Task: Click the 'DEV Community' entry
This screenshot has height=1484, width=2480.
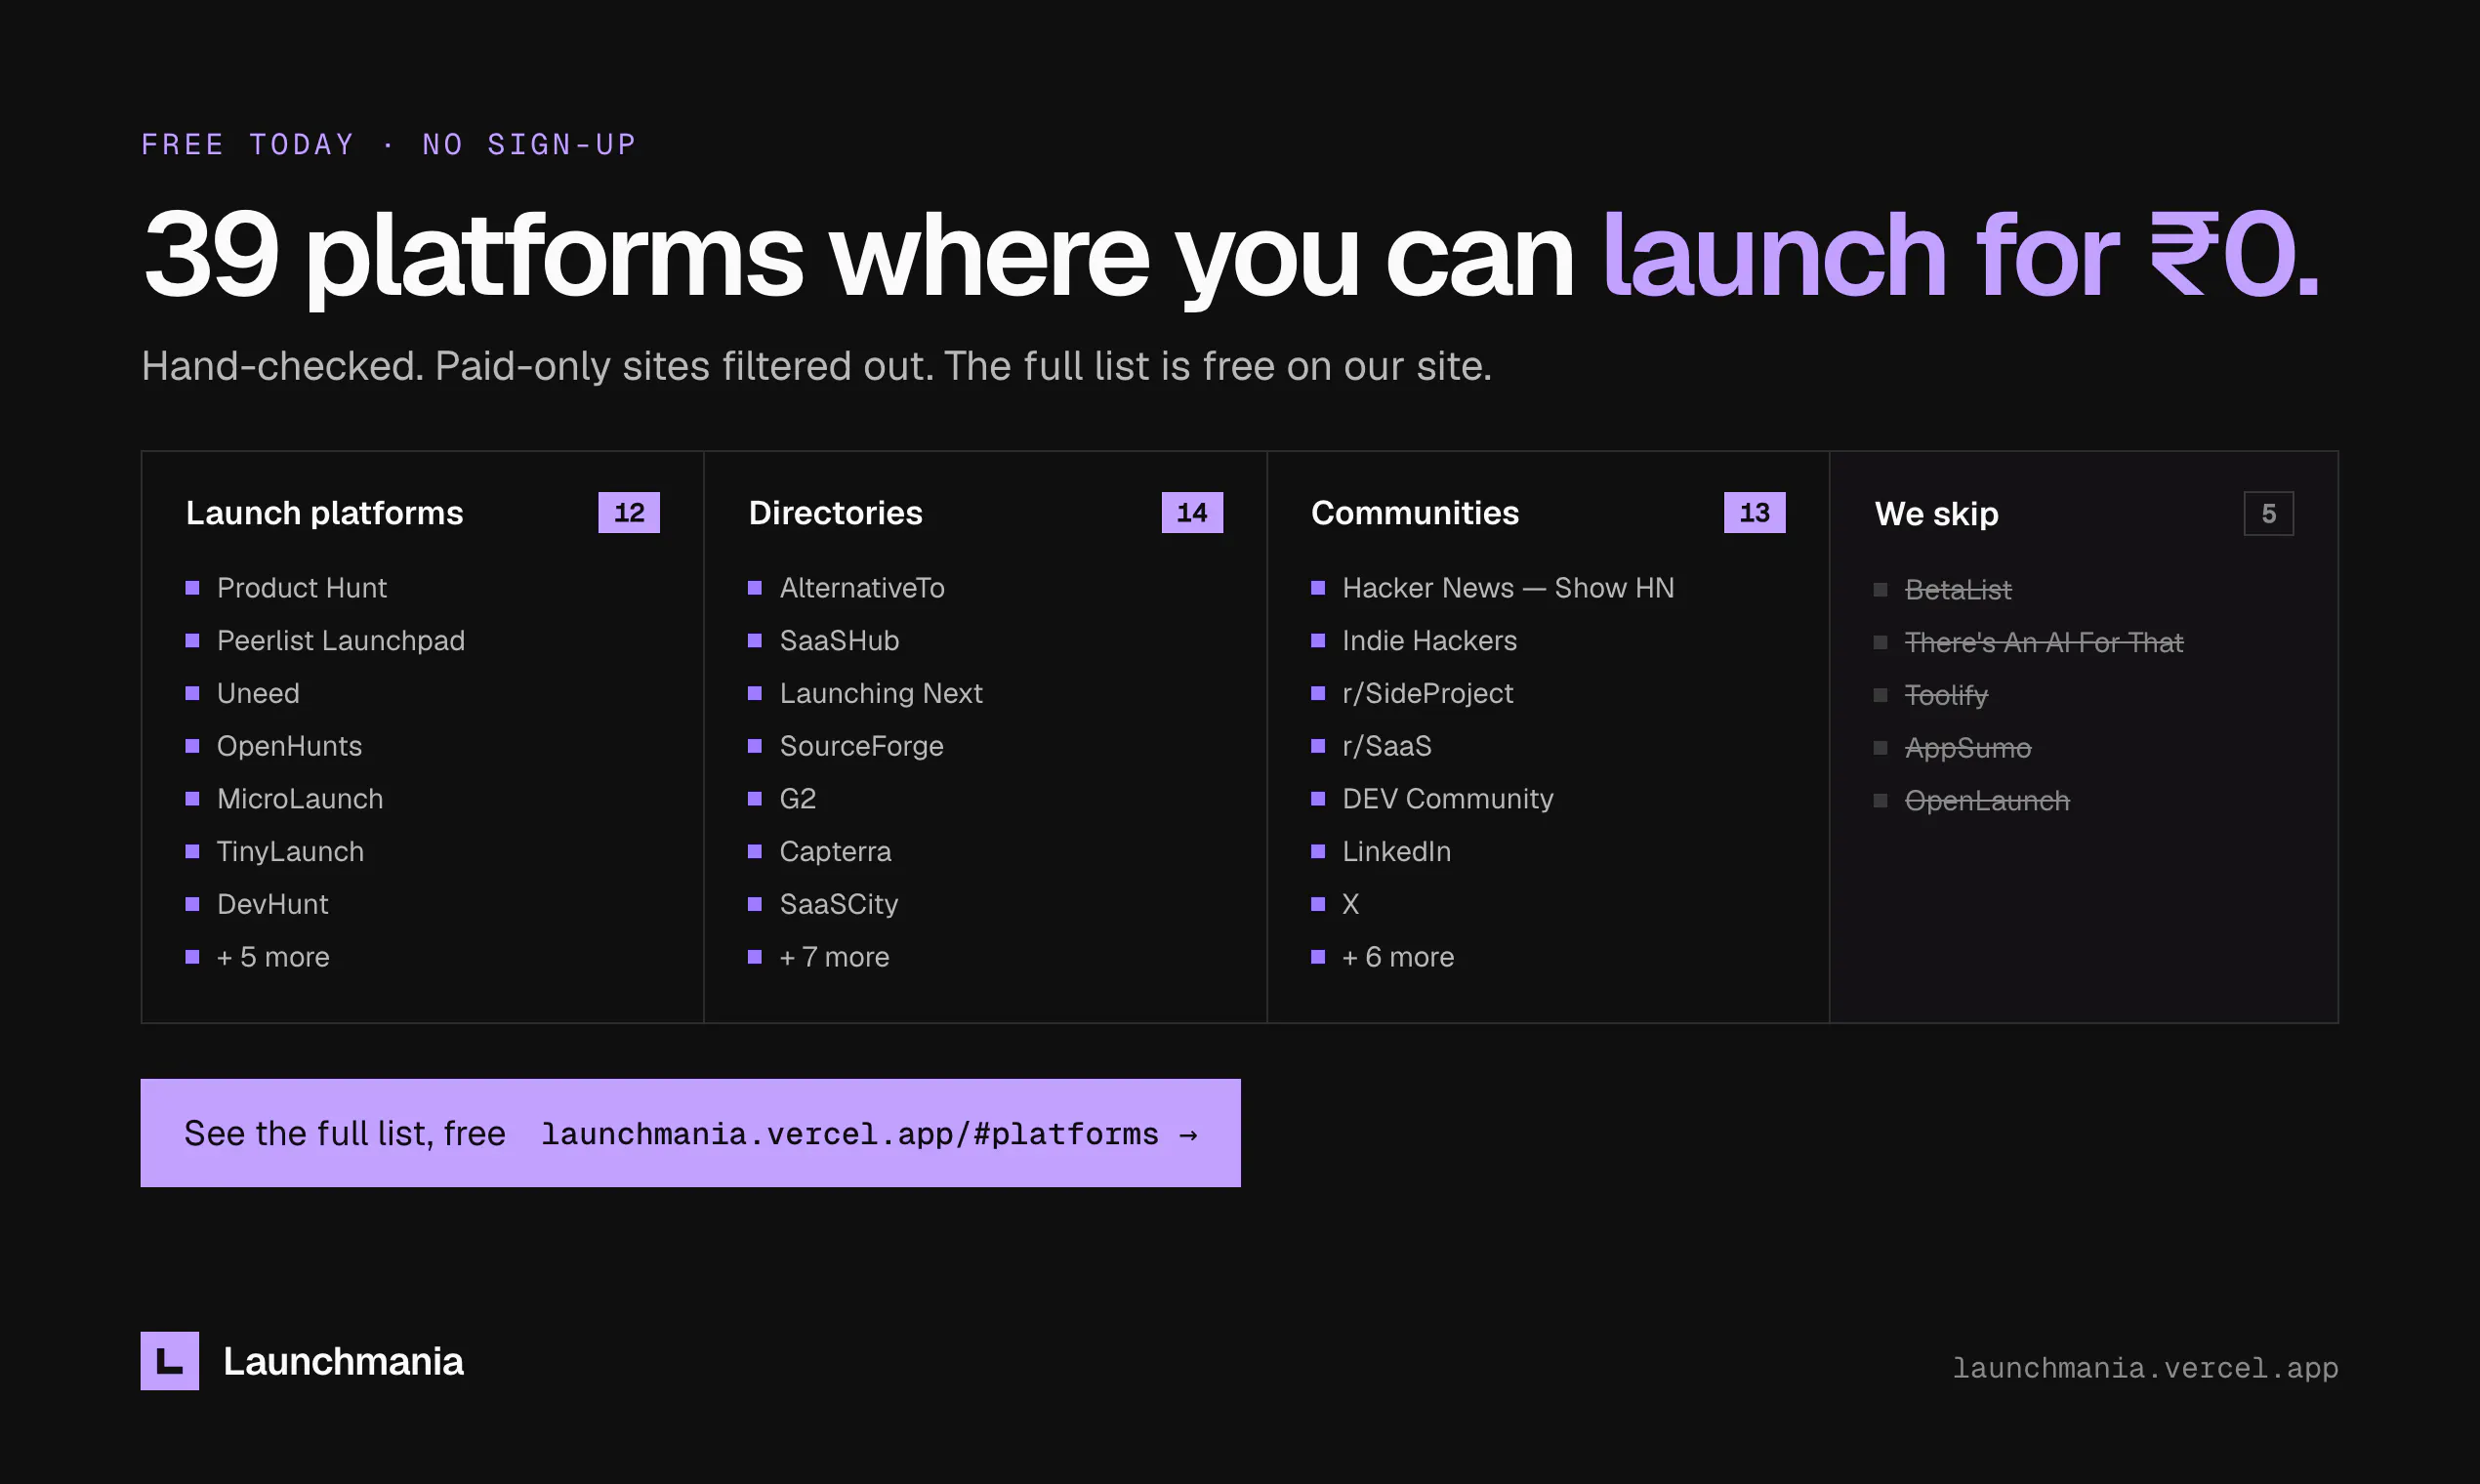Action: coord(1447,799)
